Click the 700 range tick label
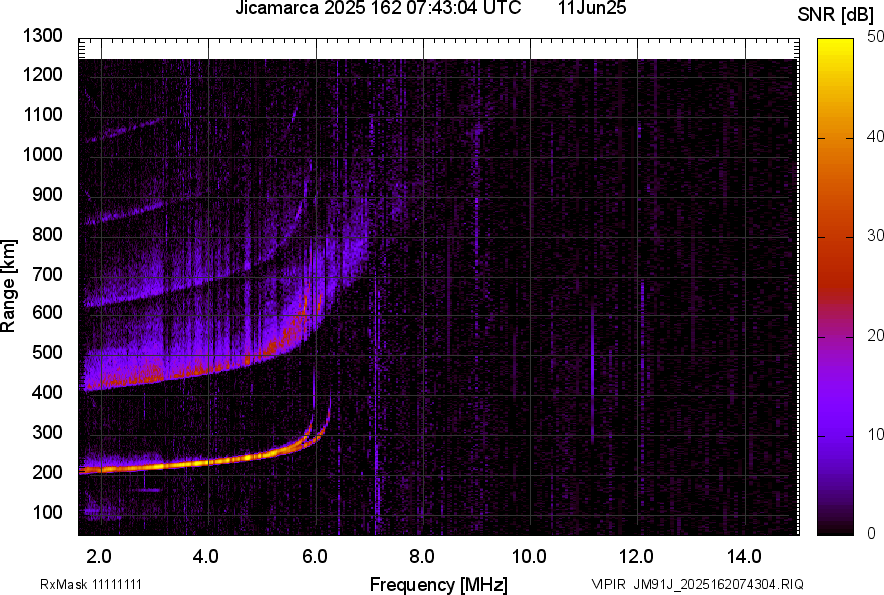This screenshot has width=884, height=595. [x=47, y=274]
